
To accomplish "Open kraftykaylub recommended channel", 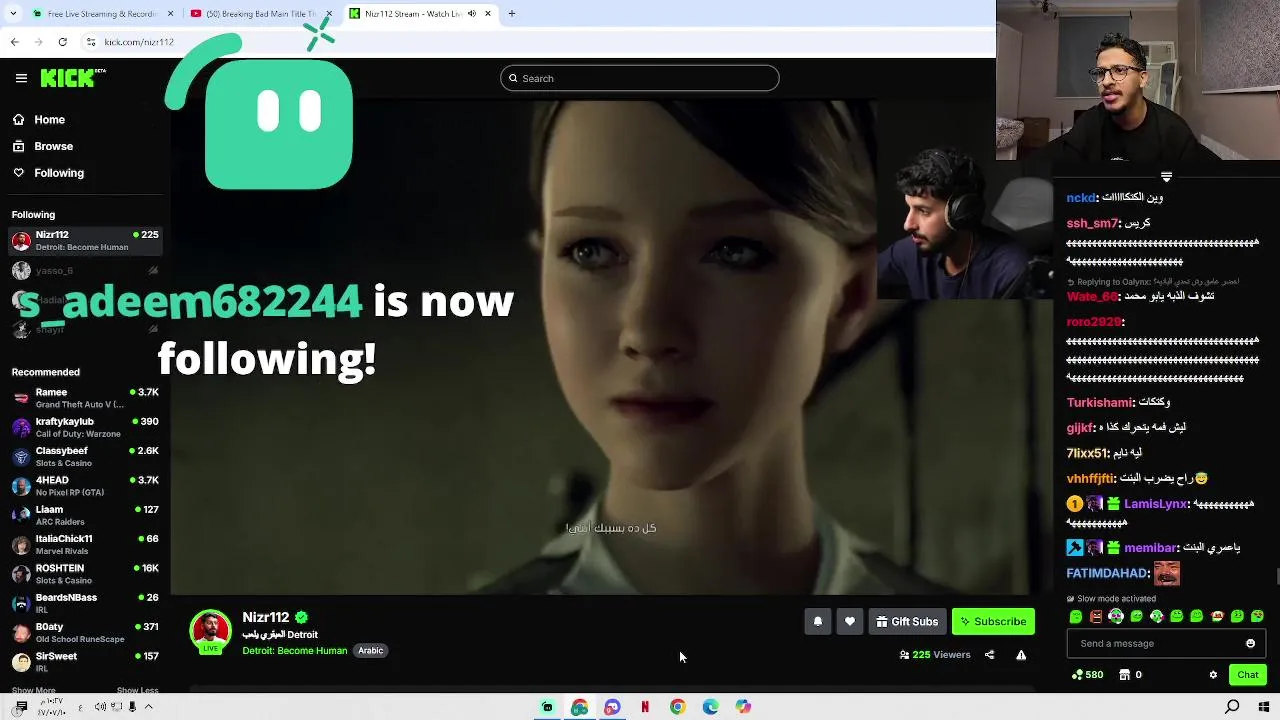I will [x=85, y=428].
